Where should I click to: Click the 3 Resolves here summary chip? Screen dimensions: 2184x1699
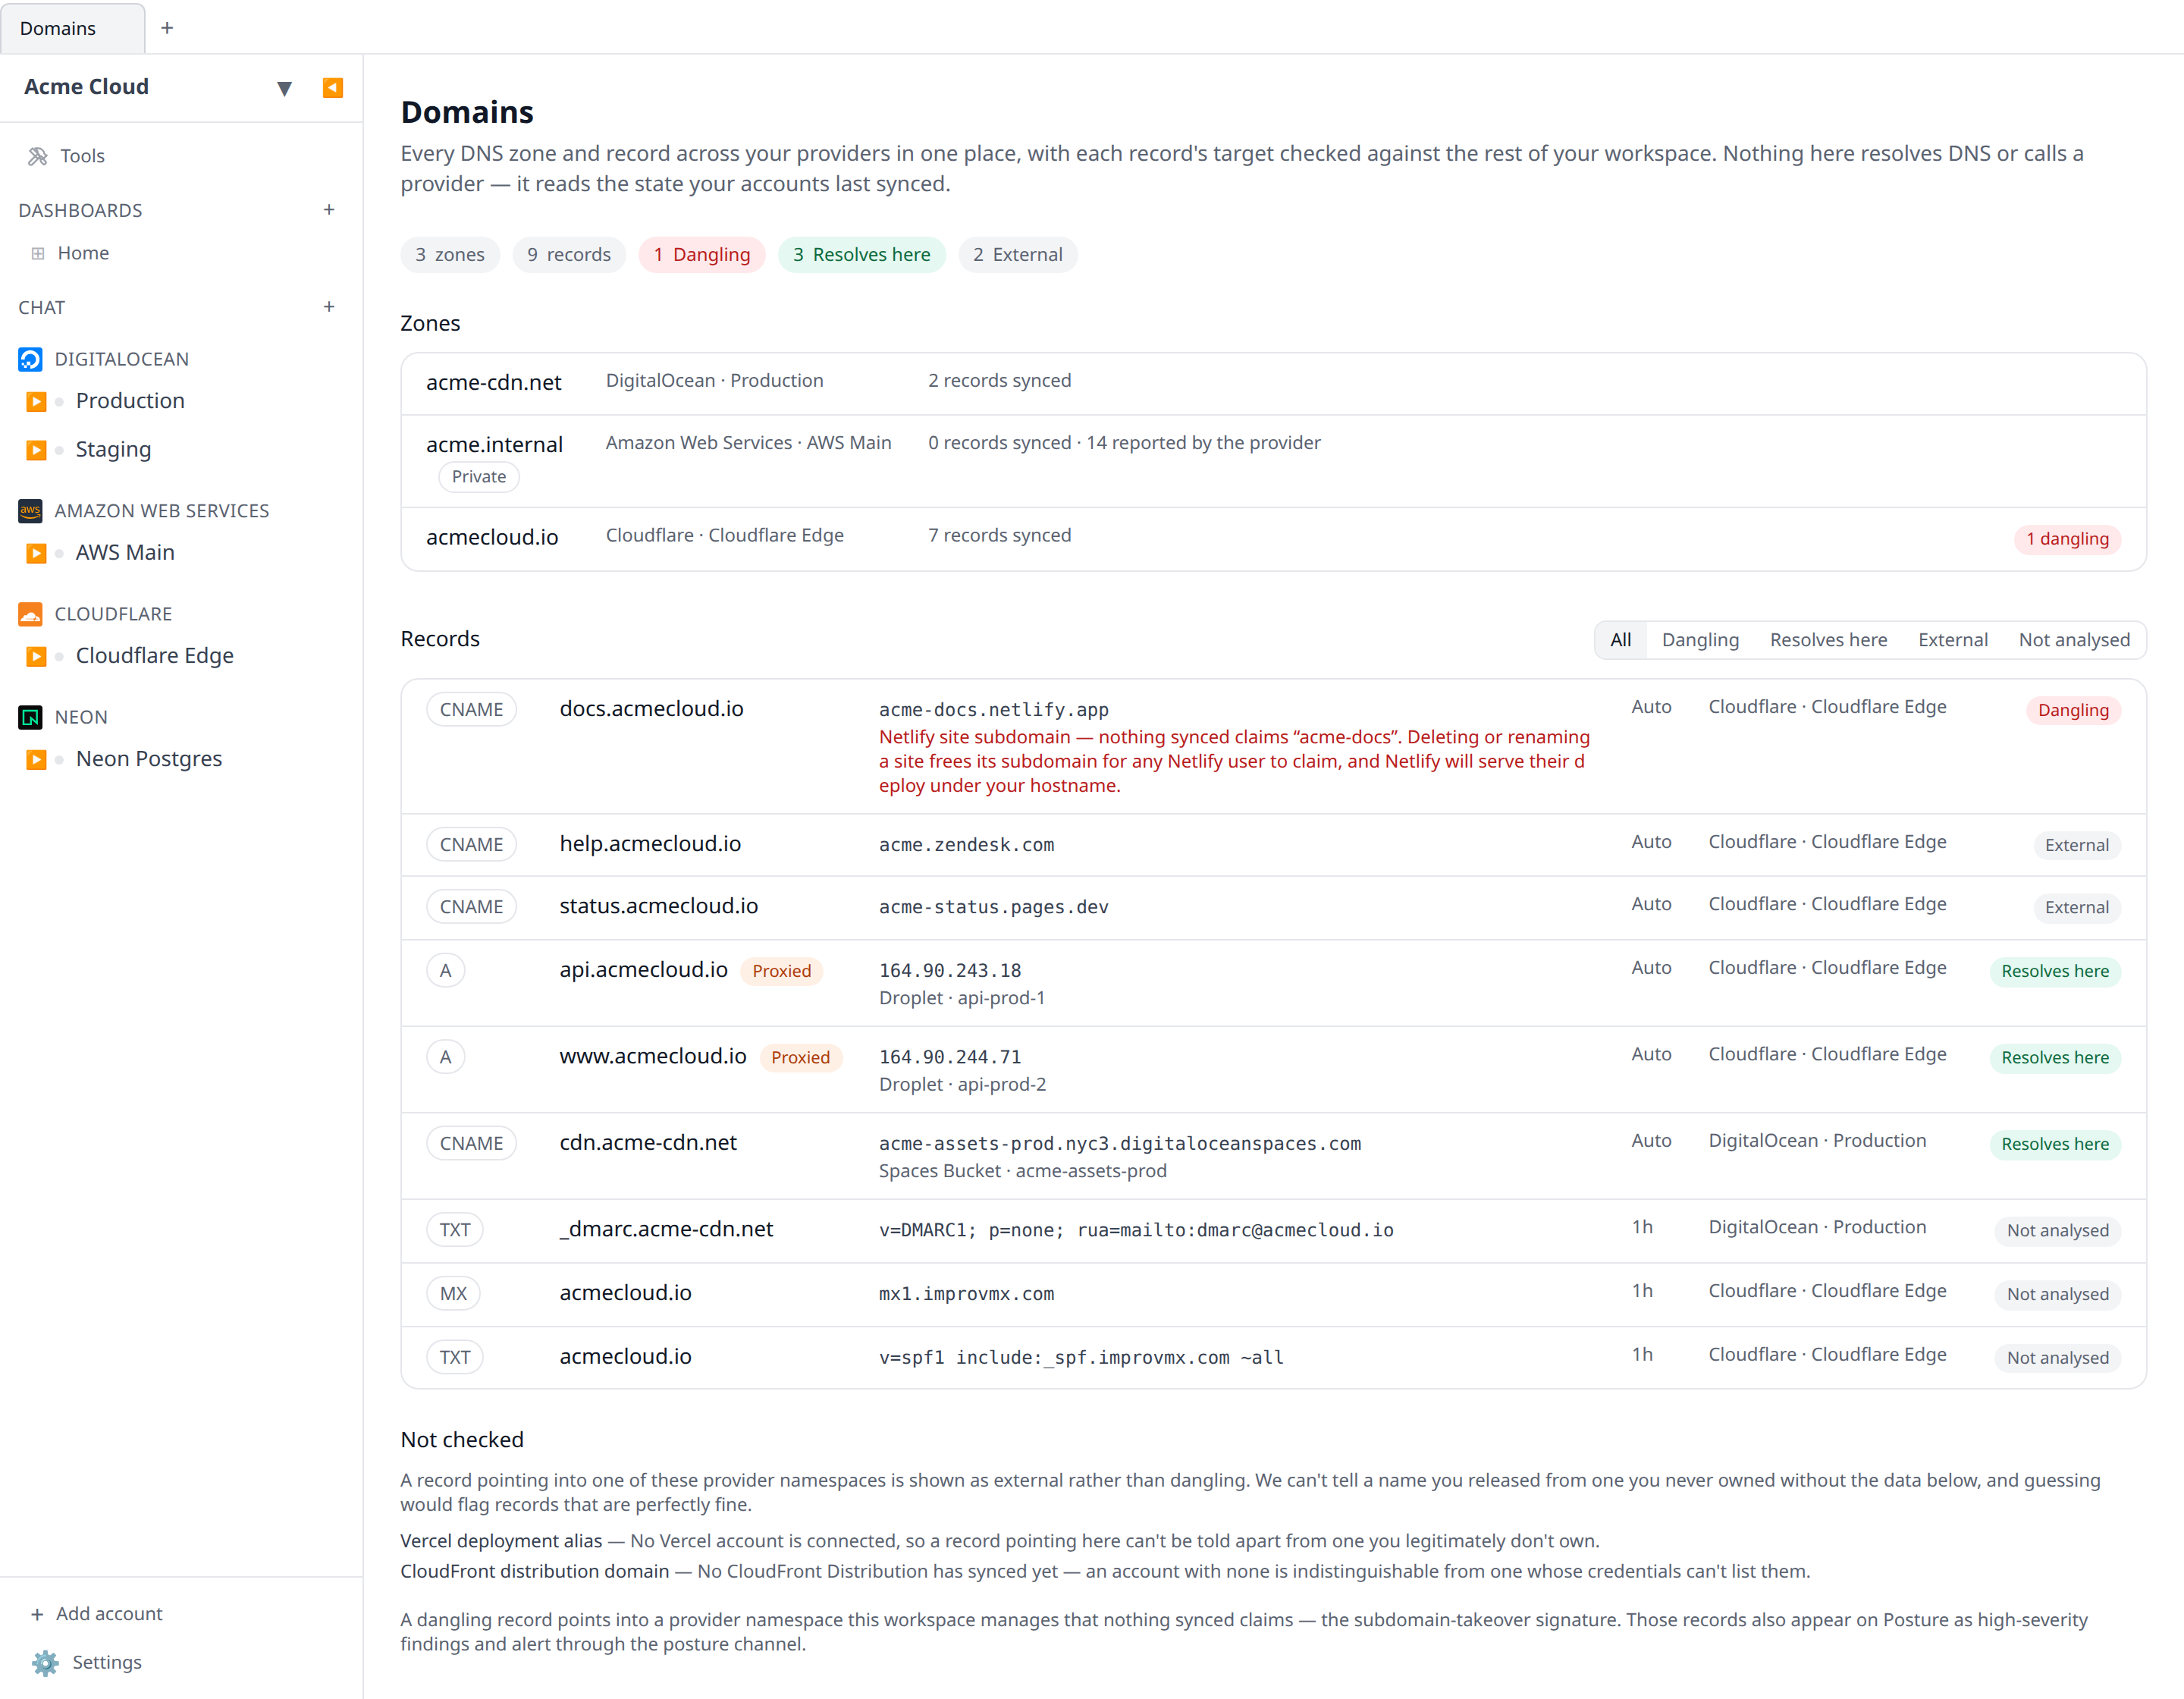click(x=862, y=255)
